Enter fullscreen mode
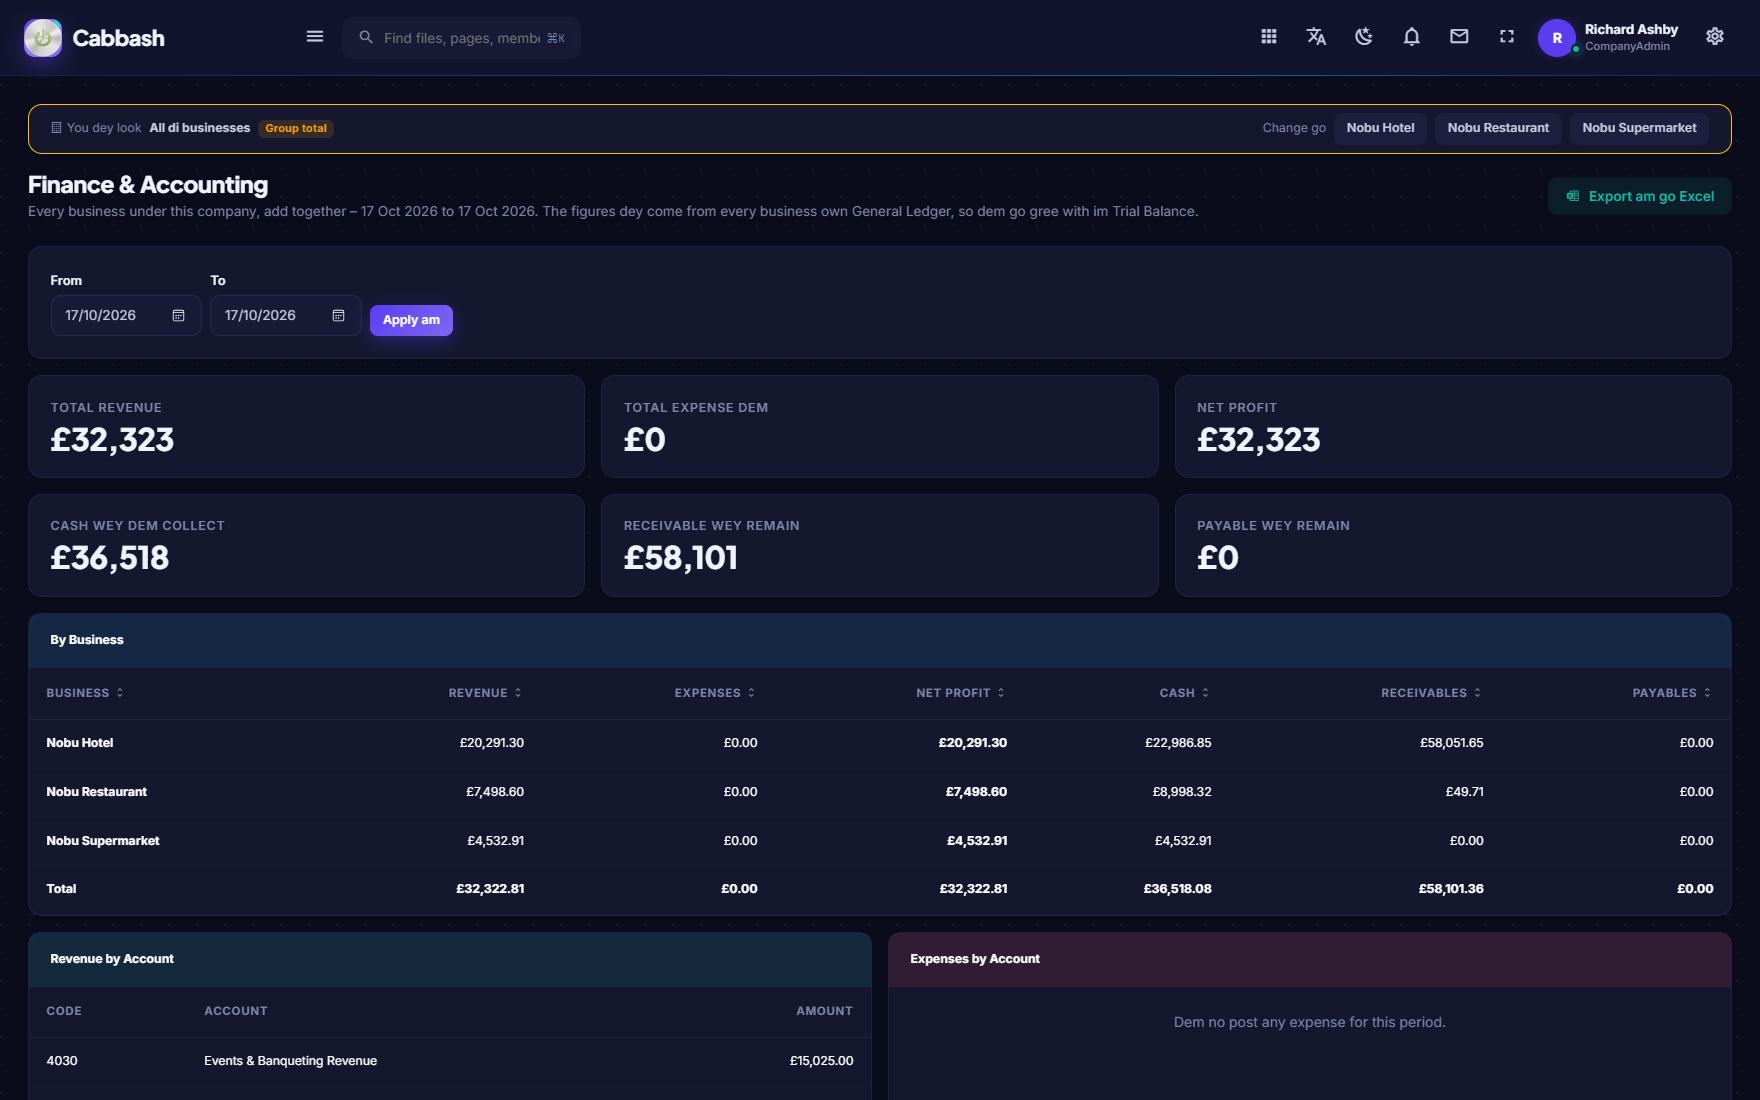The width and height of the screenshot is (1760, 1100). coord(1507,37)
